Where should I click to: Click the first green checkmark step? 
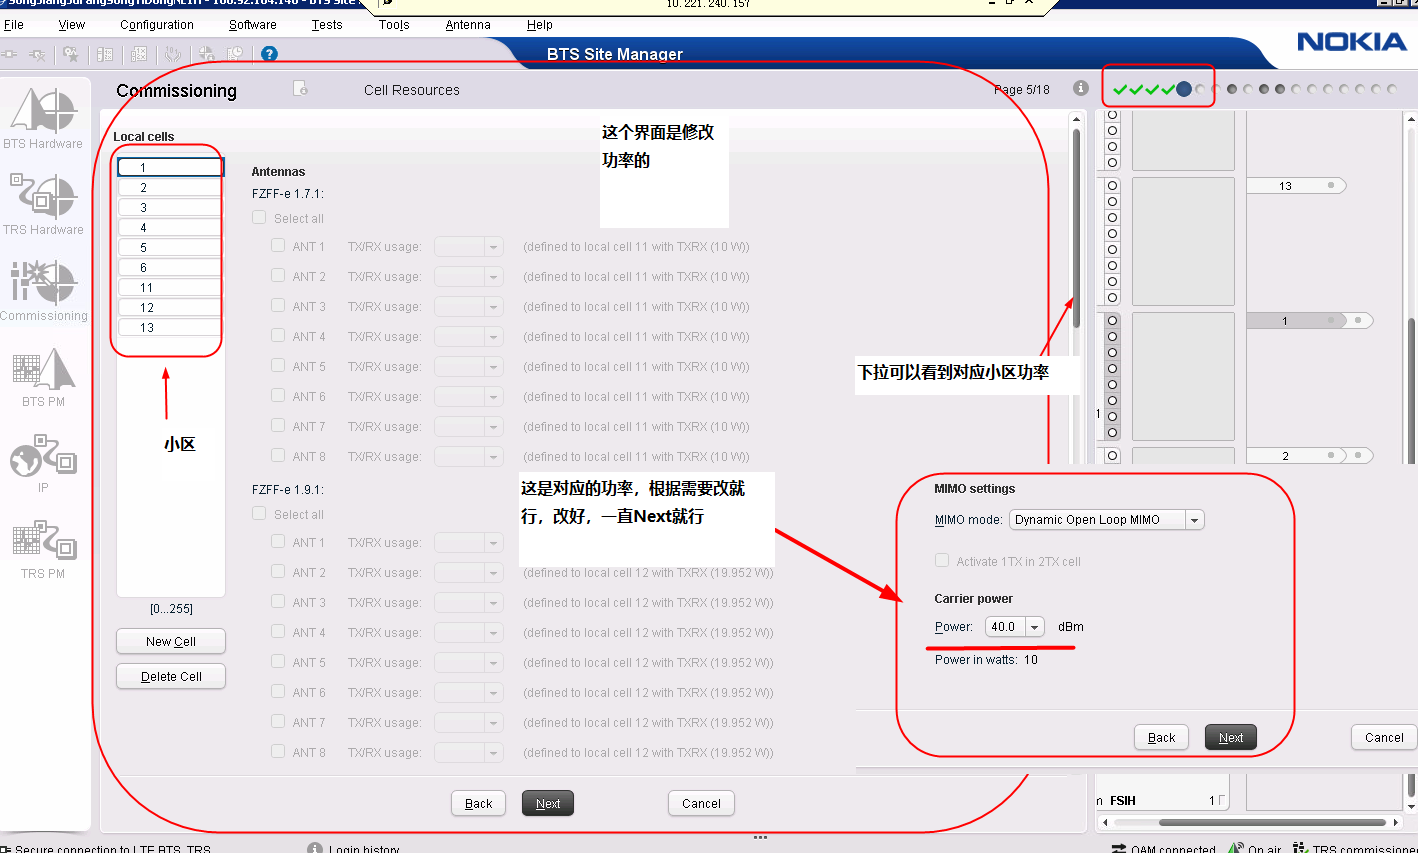click(1120, 90)
